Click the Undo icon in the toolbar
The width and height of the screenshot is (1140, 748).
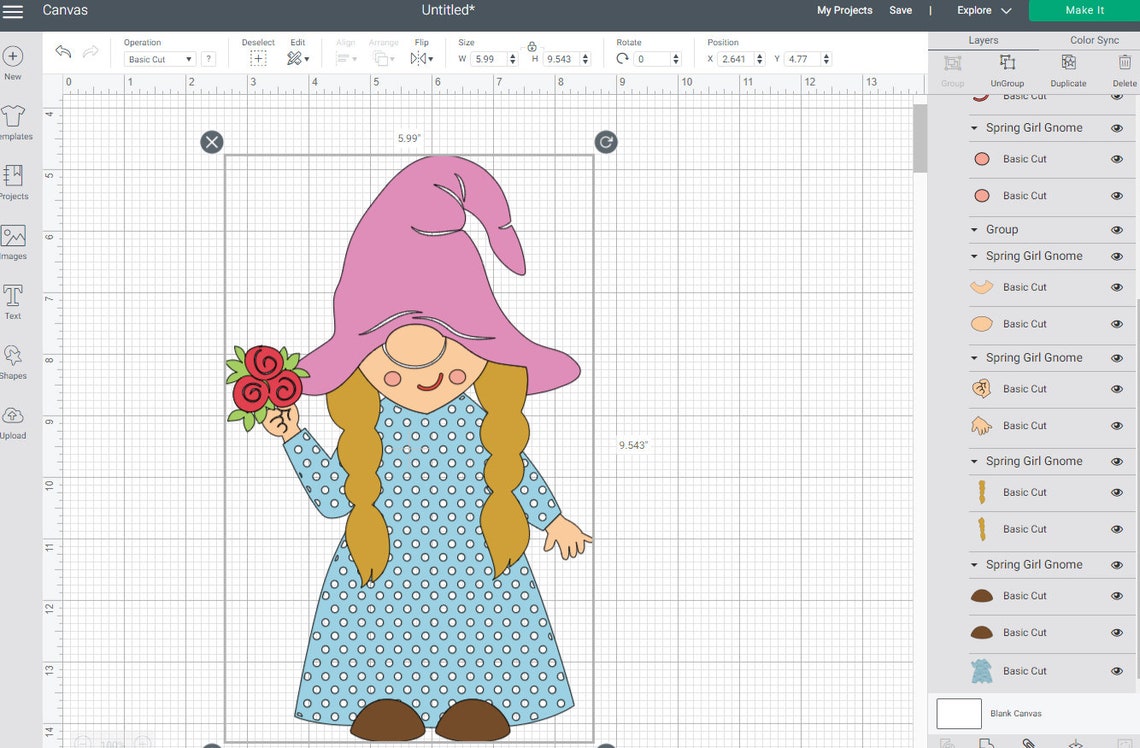click(61, 51)
